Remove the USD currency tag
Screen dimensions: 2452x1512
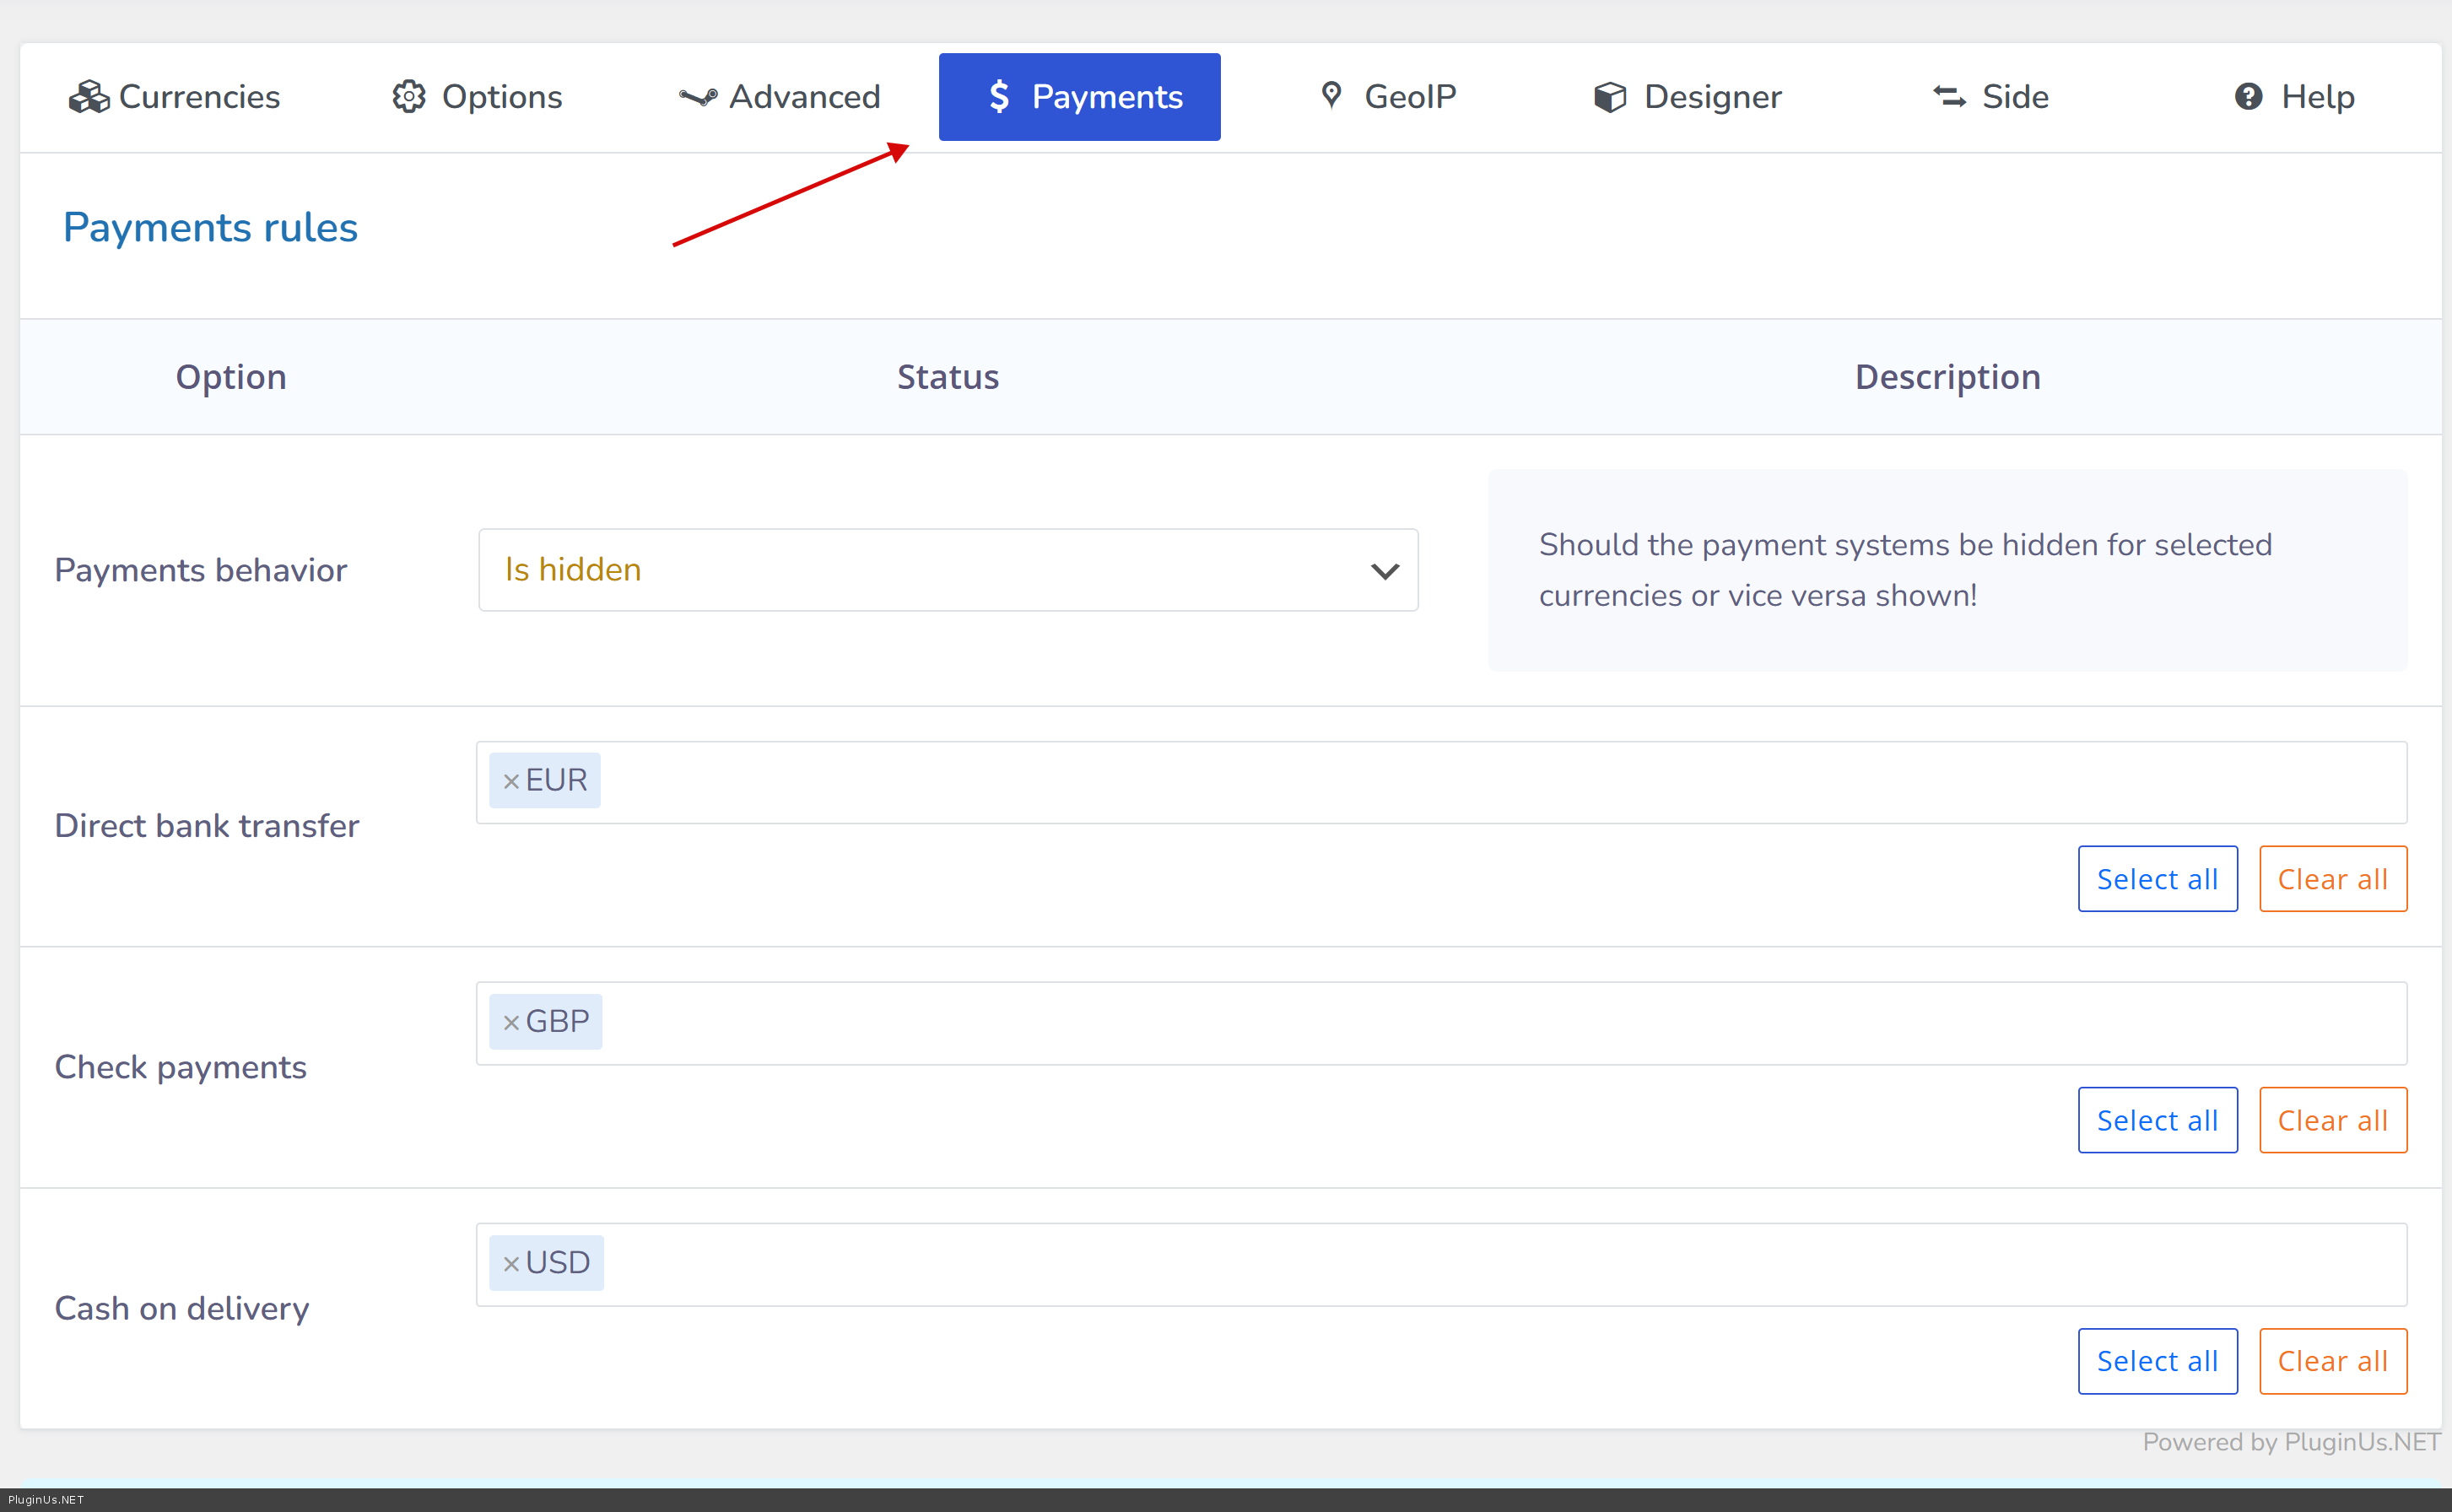[x=511, y=1264]
